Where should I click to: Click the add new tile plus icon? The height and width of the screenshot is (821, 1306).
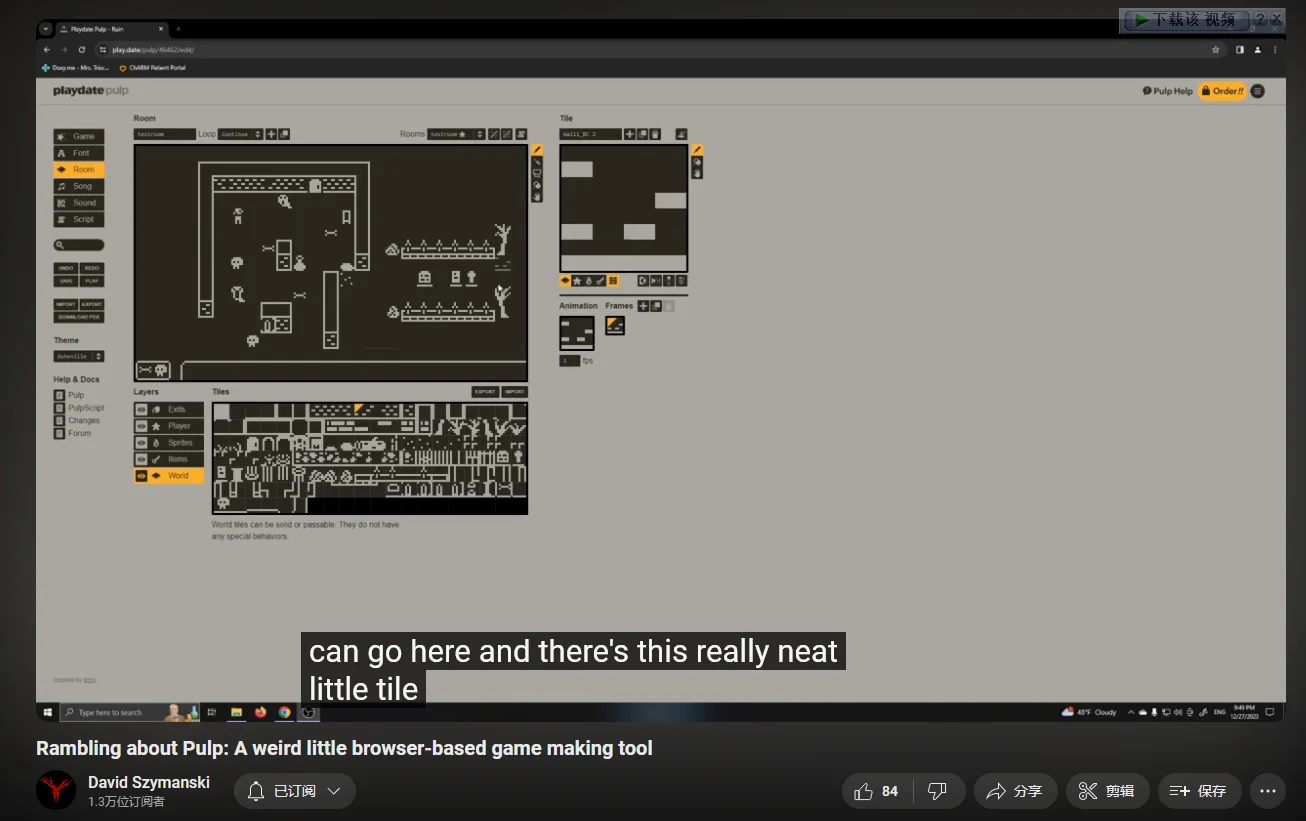tap(630, 134)
